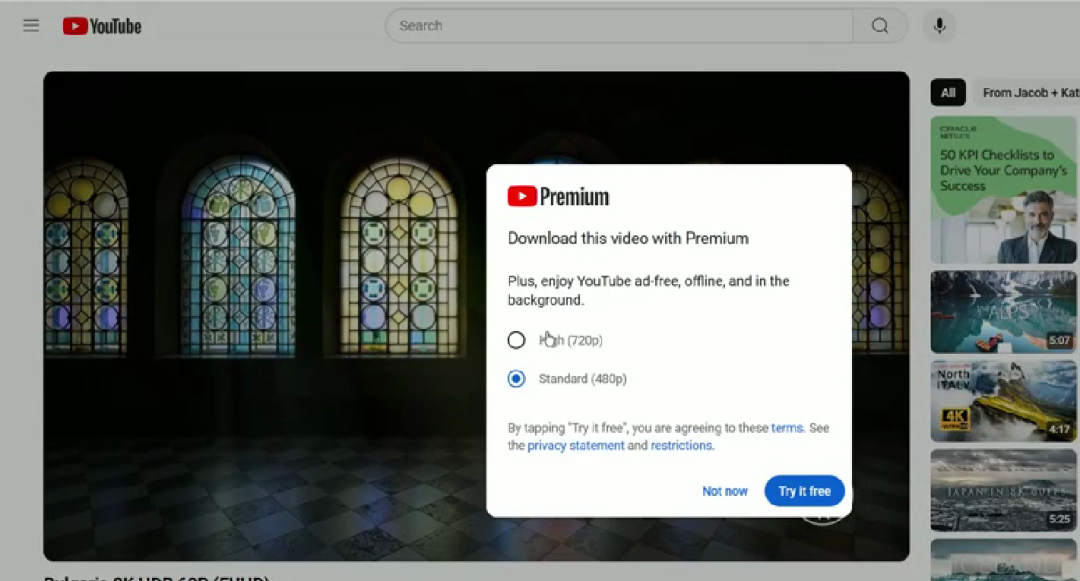This screenshot has width=1080, height=581.
Task: Select High (720p) quality option
Action: click(x=516, y=340)
